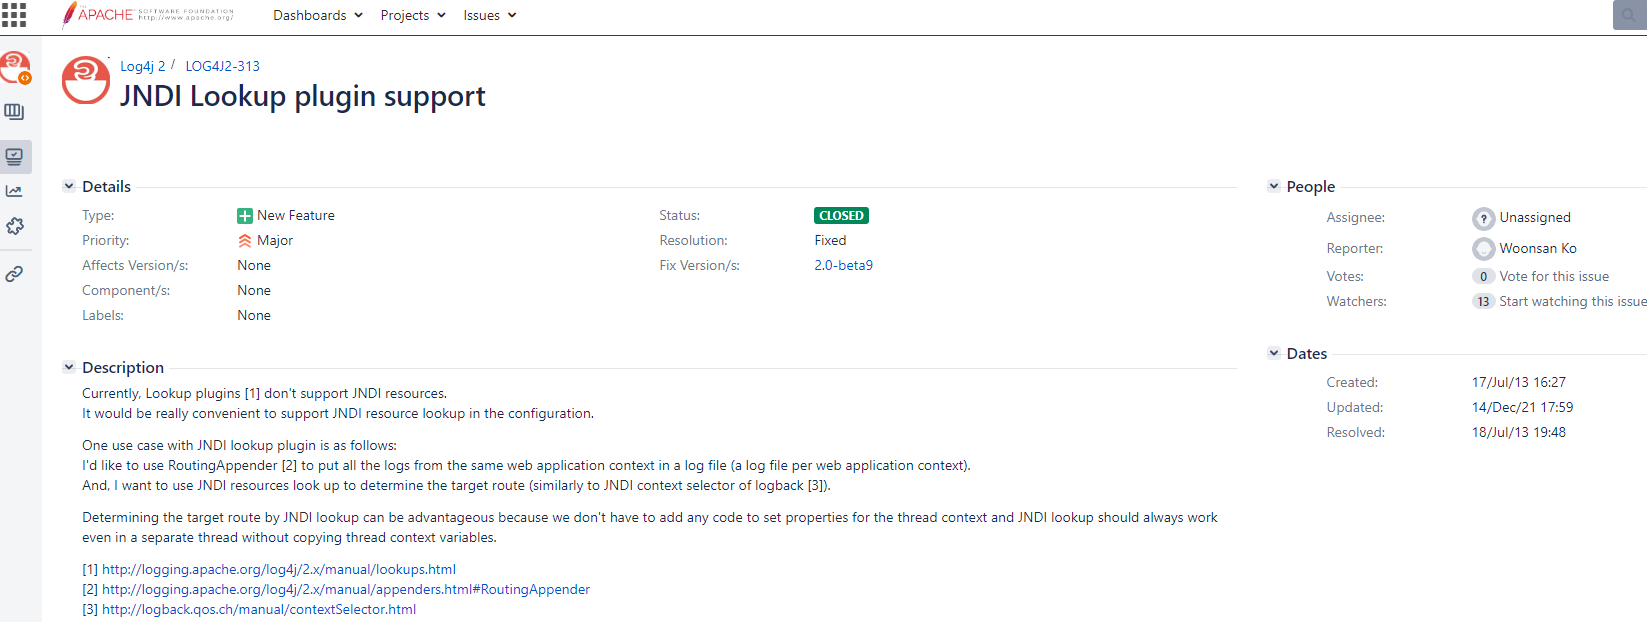Collapse the Dates section
Screen dimensions: 1647x622
pos(1273,353)
